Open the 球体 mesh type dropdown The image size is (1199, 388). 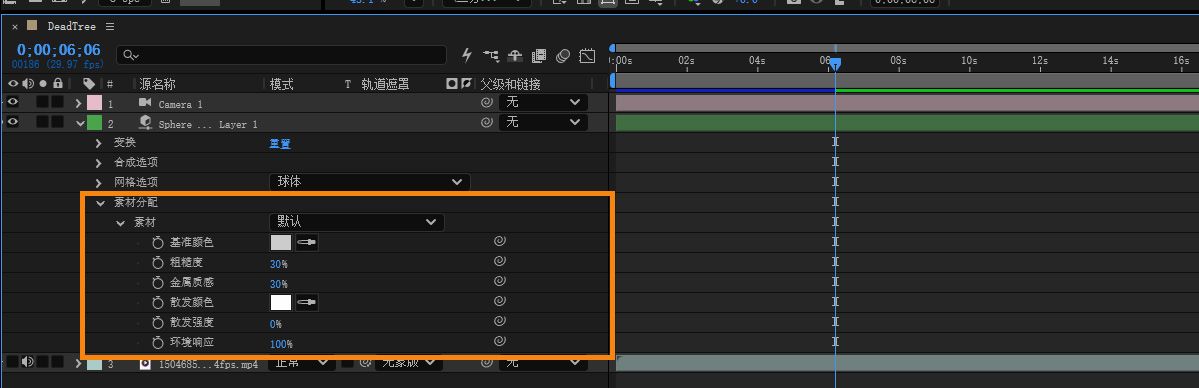(x=369, y=181)
